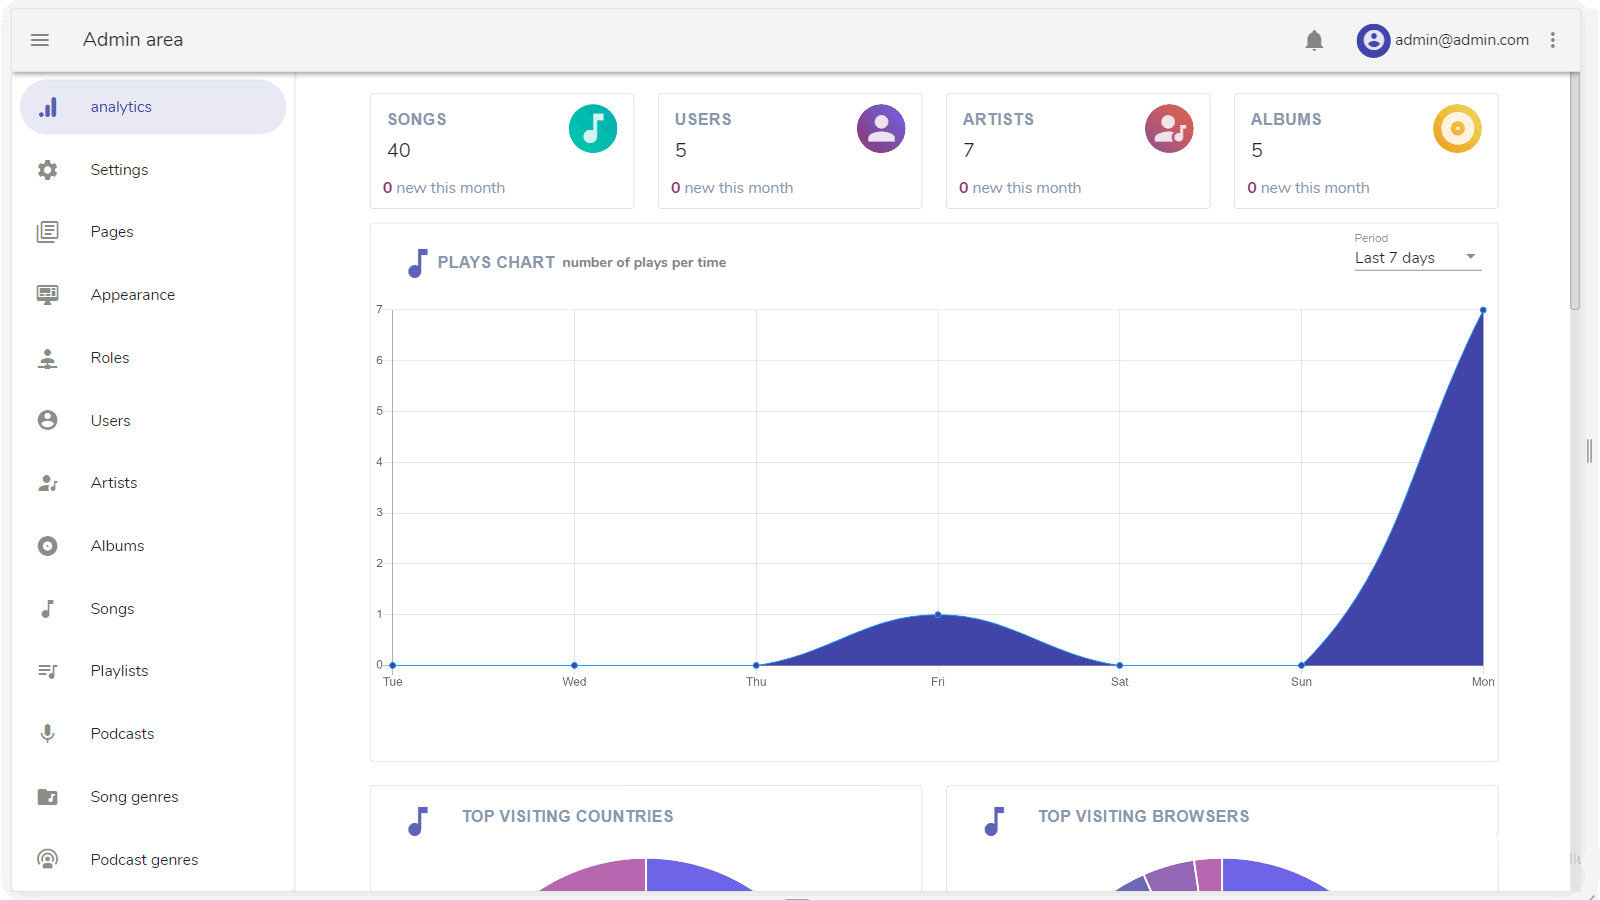
Task: Click the TOP VISITING BROWSERS heading
Action: [1143, 816]
